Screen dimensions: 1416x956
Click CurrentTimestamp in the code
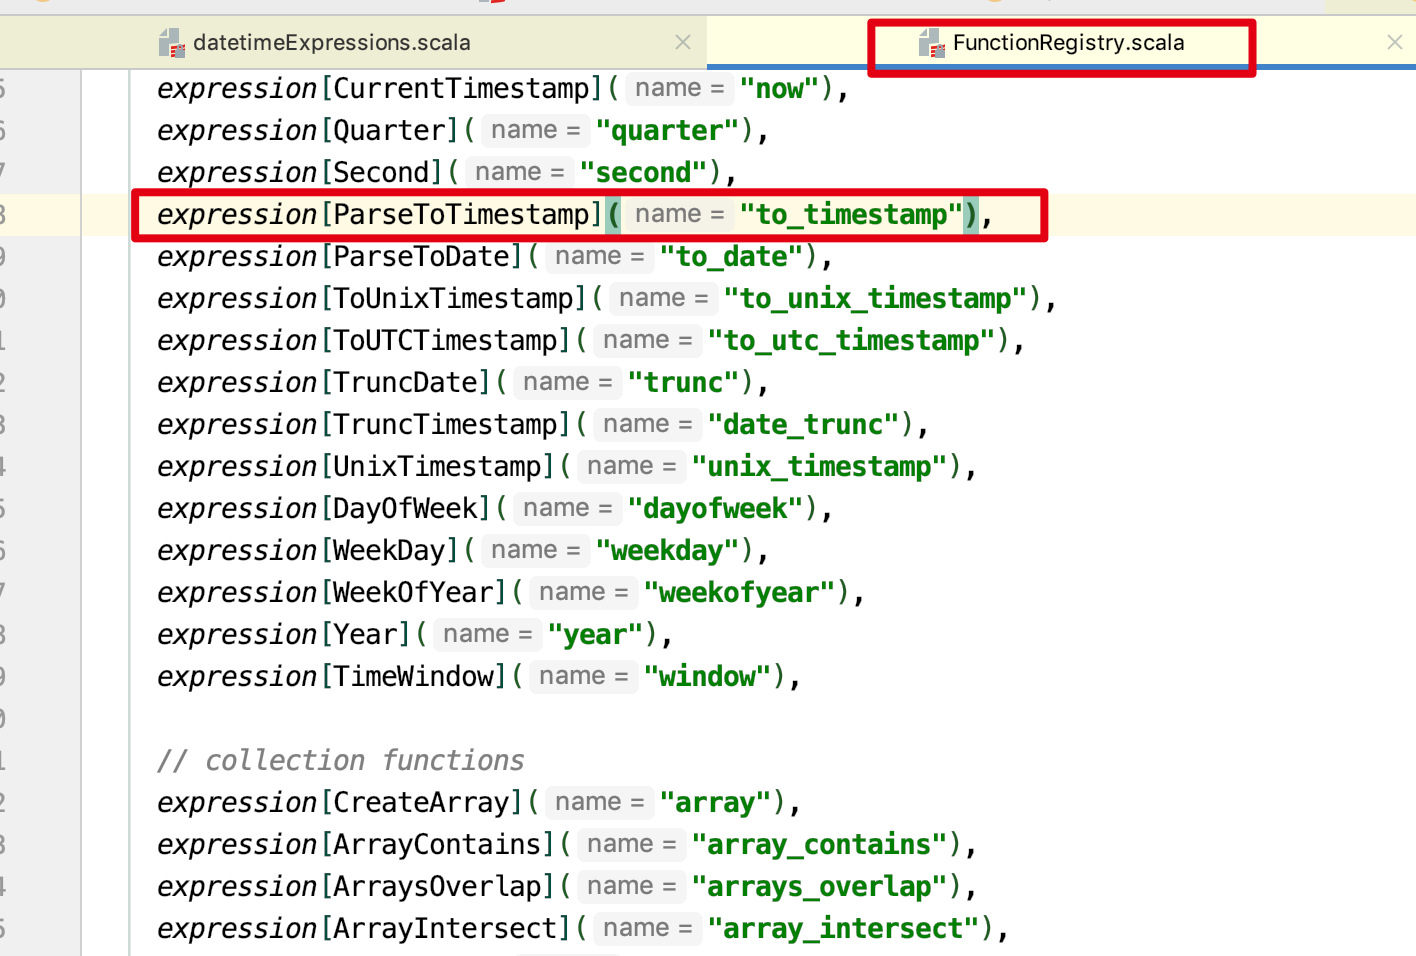click(461, 88)
